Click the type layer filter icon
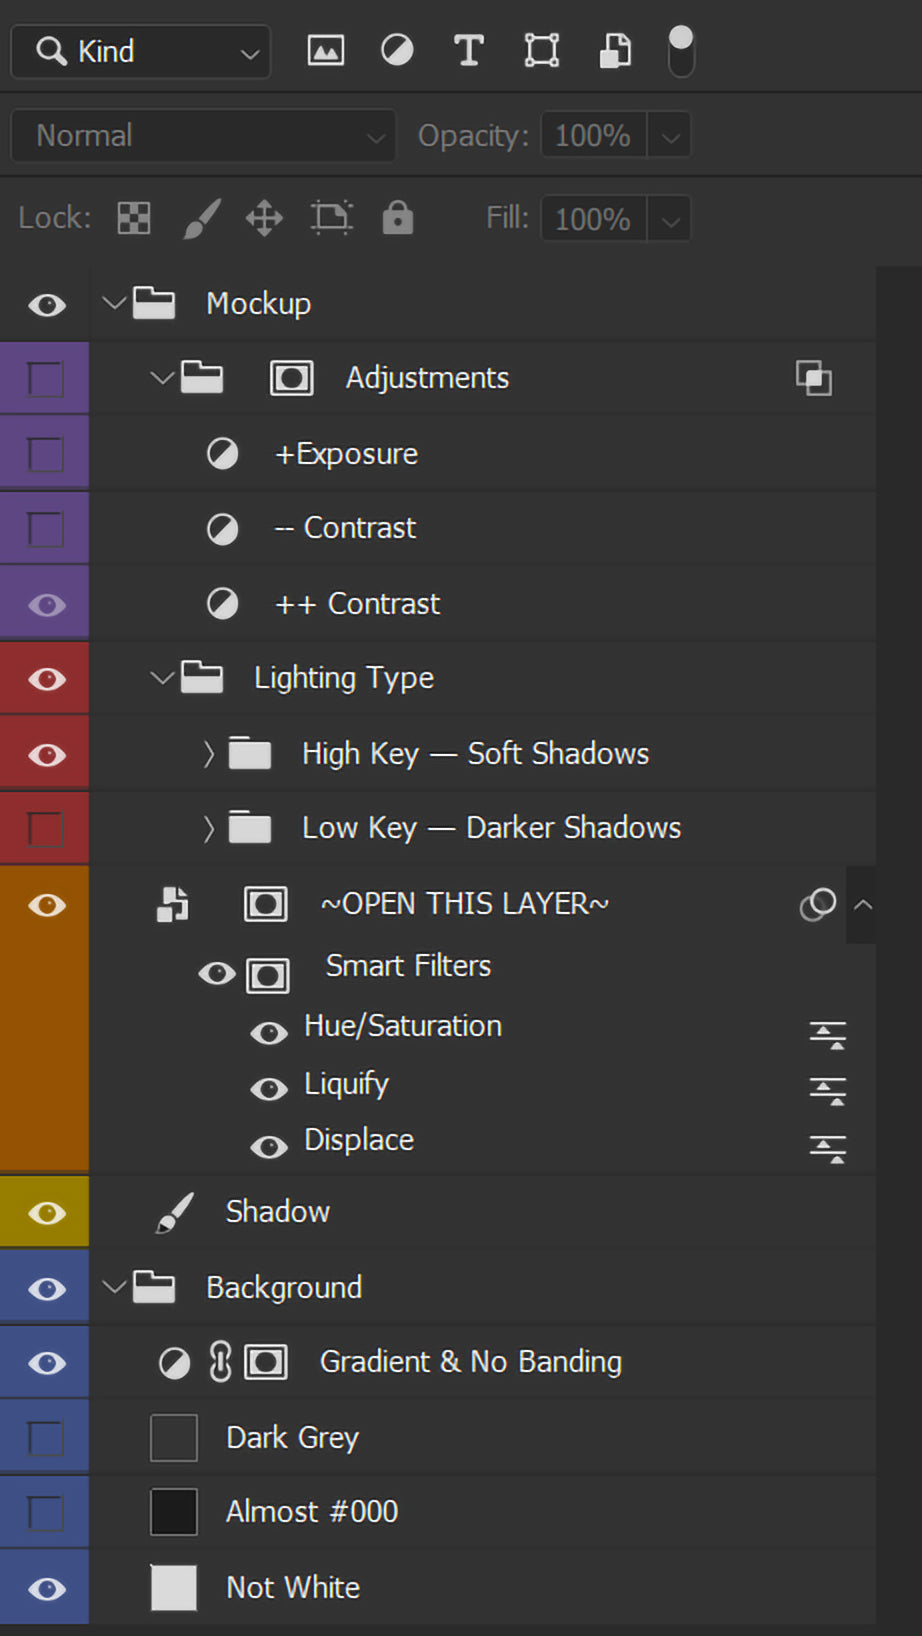Image resolution: width=922 pixels, height=1636 pixels. [468, 50]
